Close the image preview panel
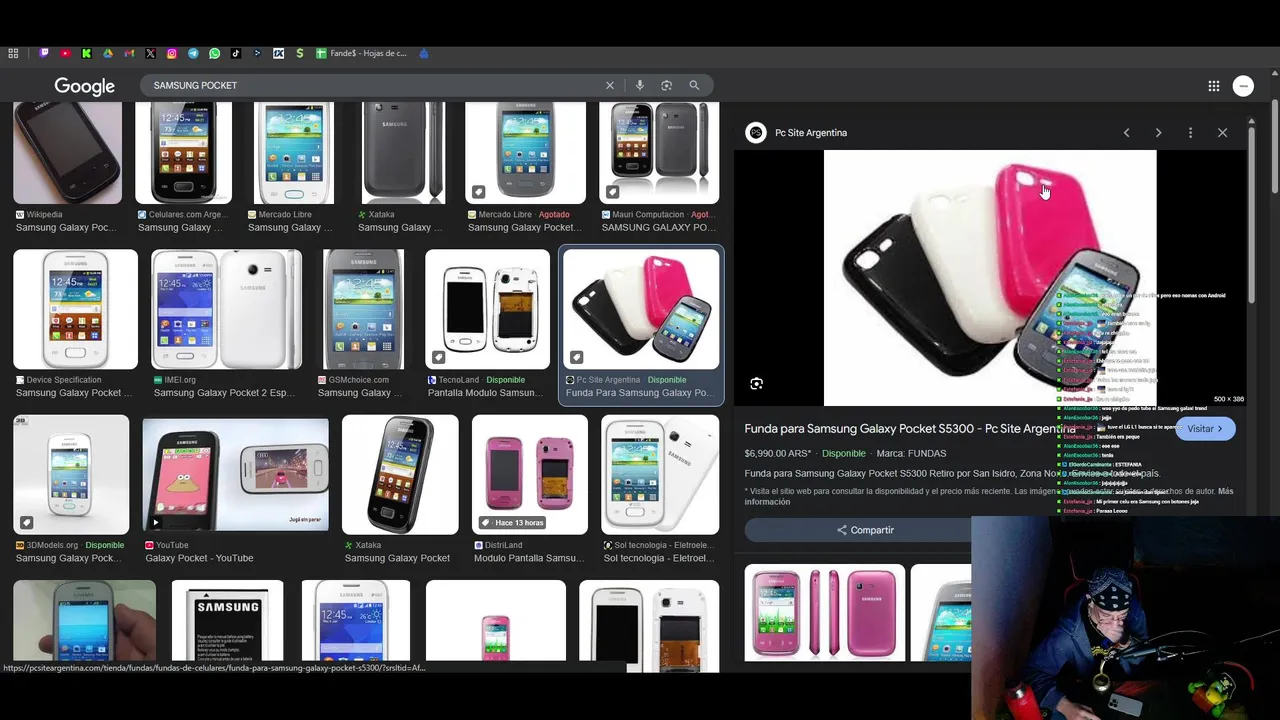1280x720 pixels. click(1222, 132)
